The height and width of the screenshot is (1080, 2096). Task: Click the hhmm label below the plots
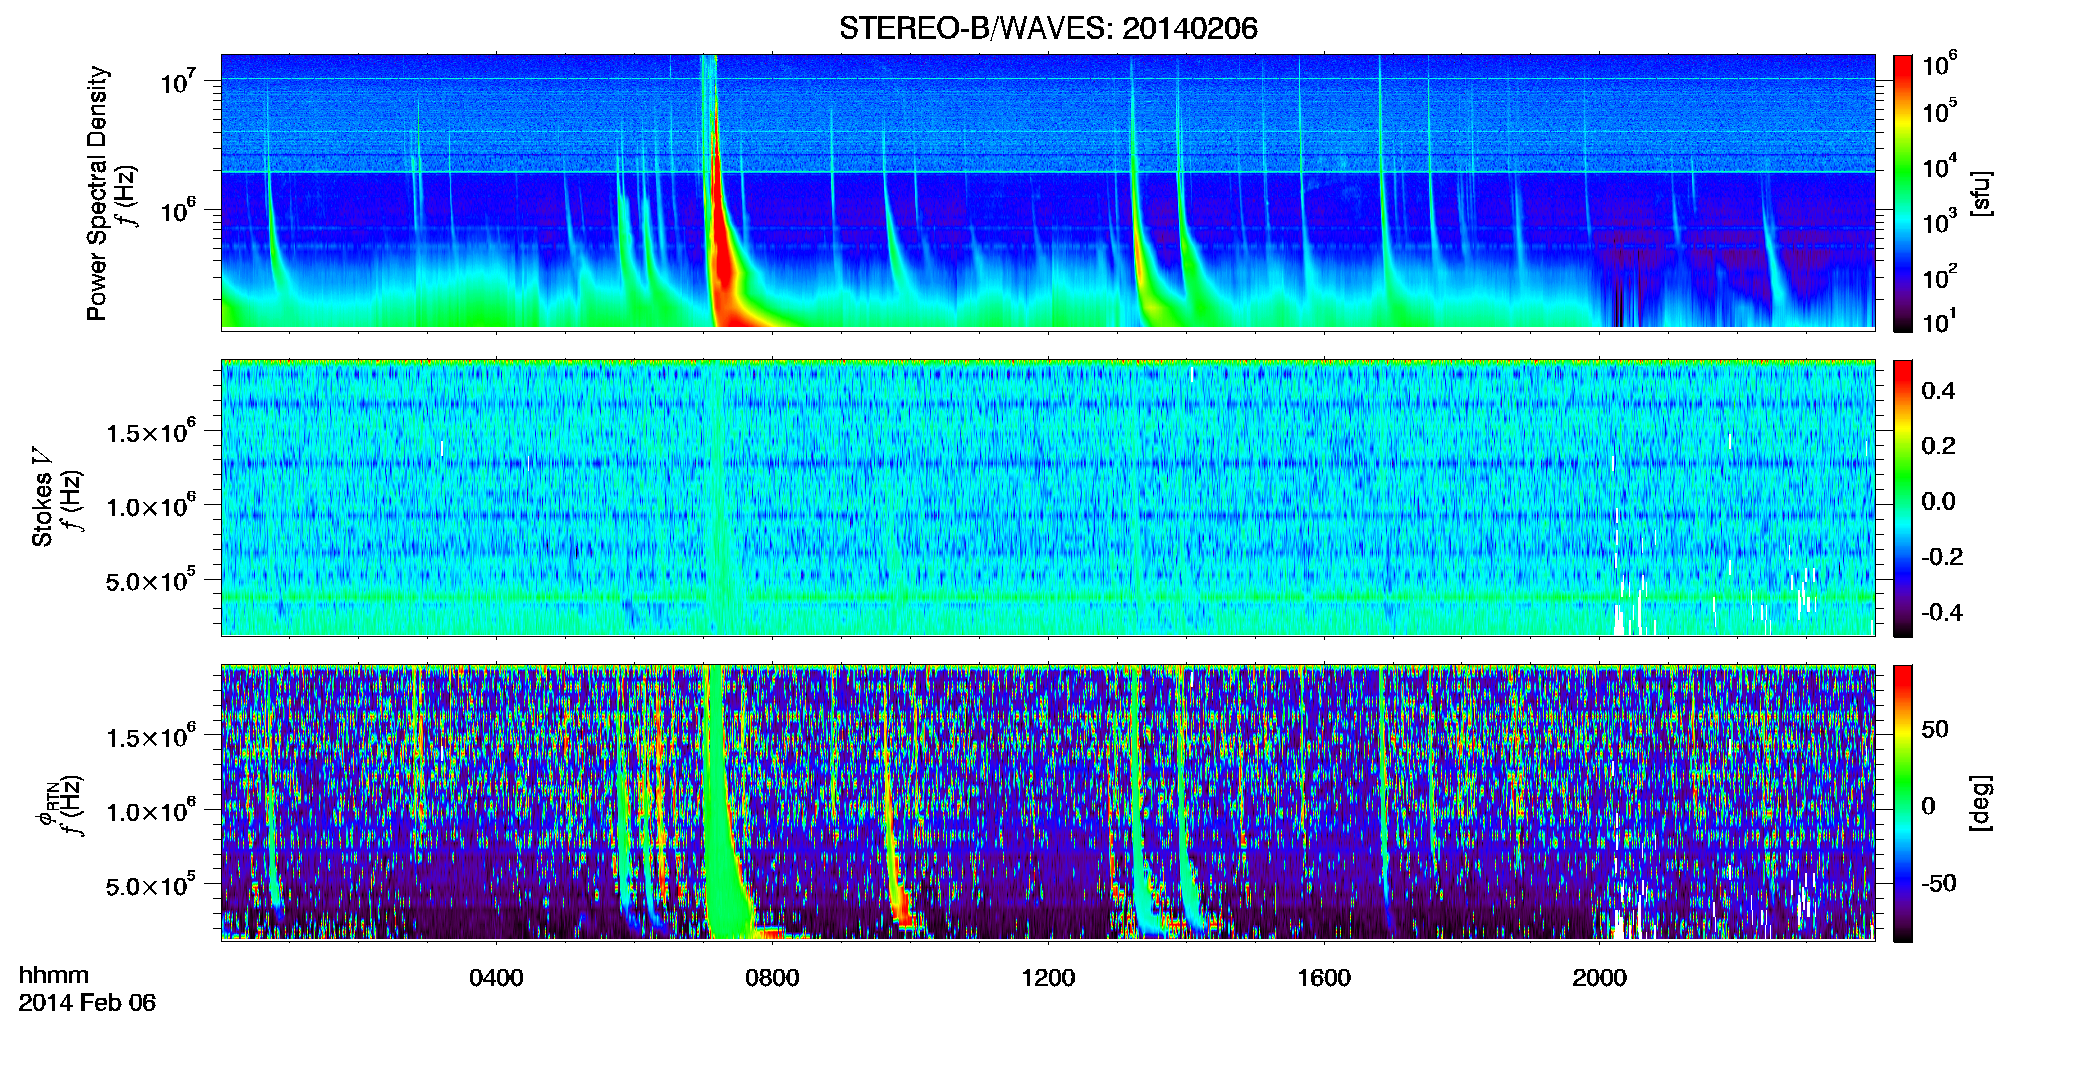[x=54, y=975]
